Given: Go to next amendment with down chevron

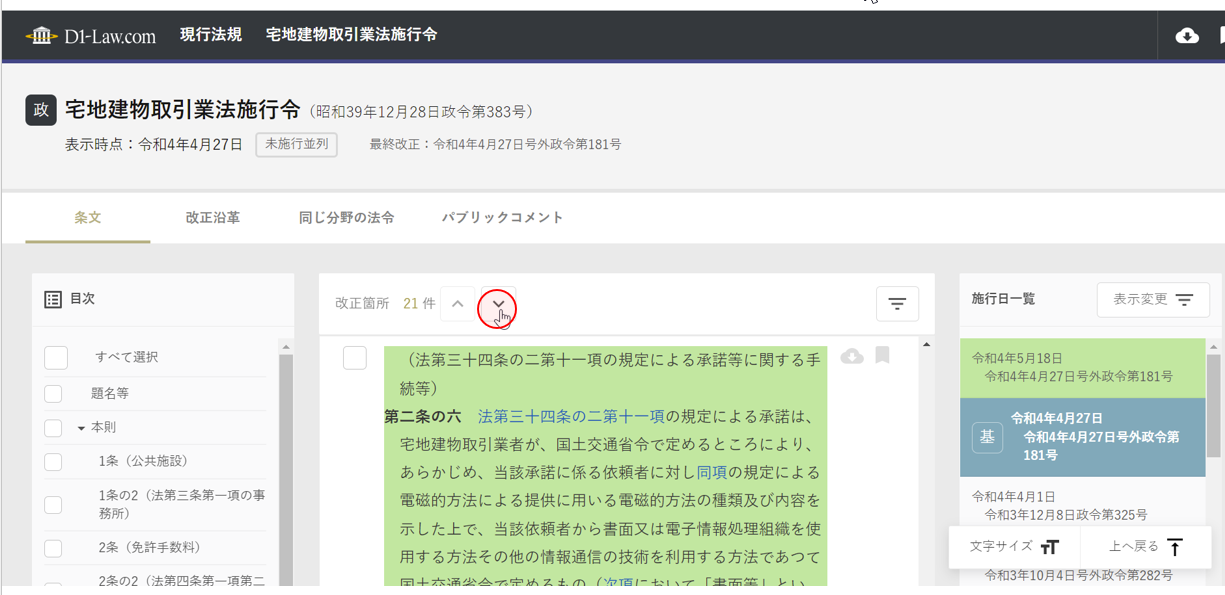Looking at the screenshot, I should [x=498, y=304].
